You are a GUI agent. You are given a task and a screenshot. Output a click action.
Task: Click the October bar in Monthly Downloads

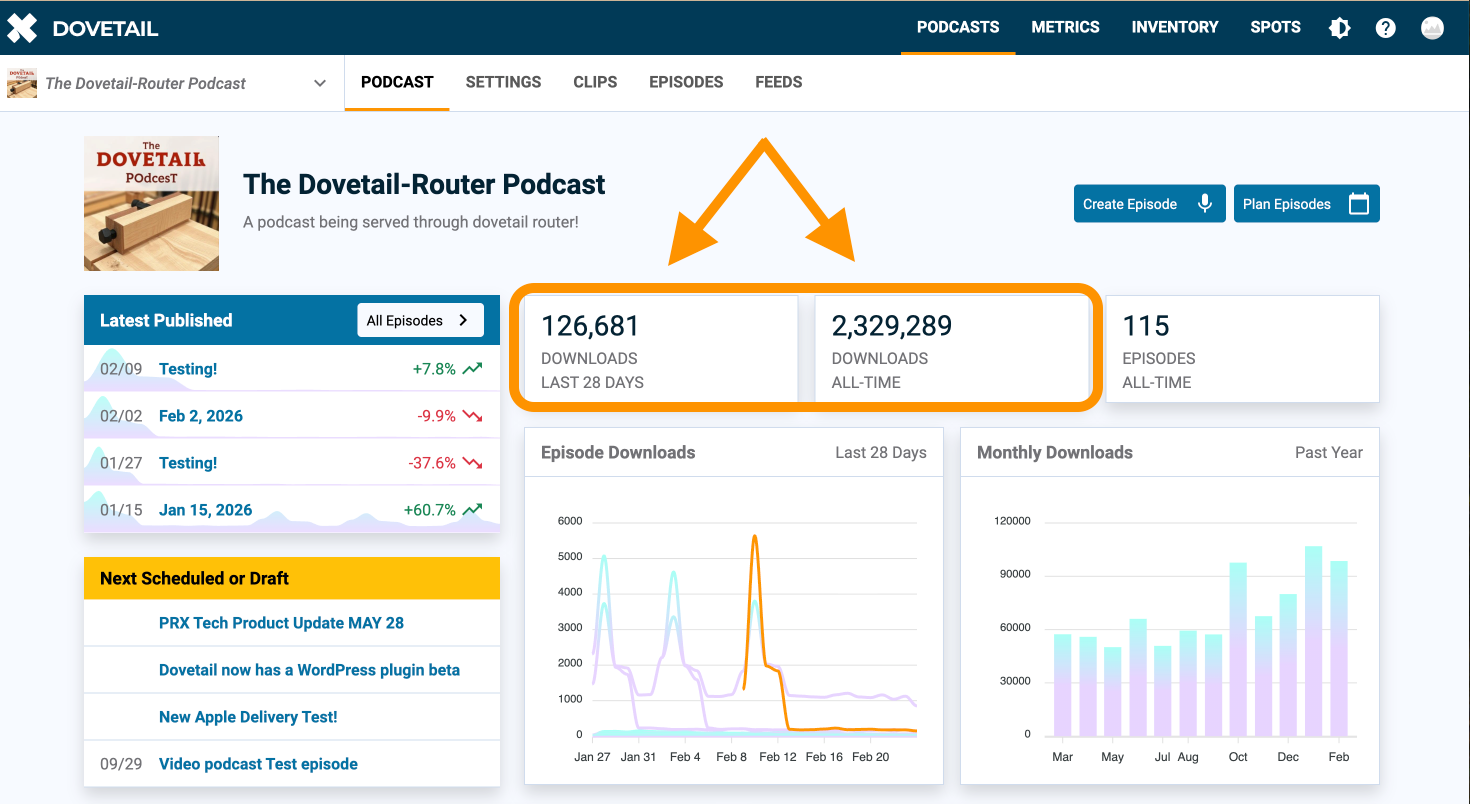point(1238,650)
